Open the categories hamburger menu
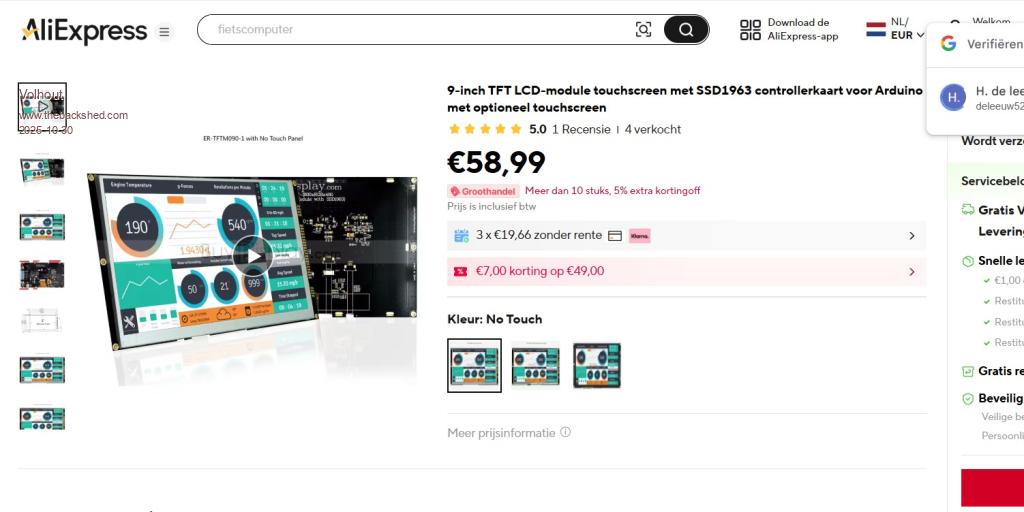1024x512 pixels. pos(165,31)
